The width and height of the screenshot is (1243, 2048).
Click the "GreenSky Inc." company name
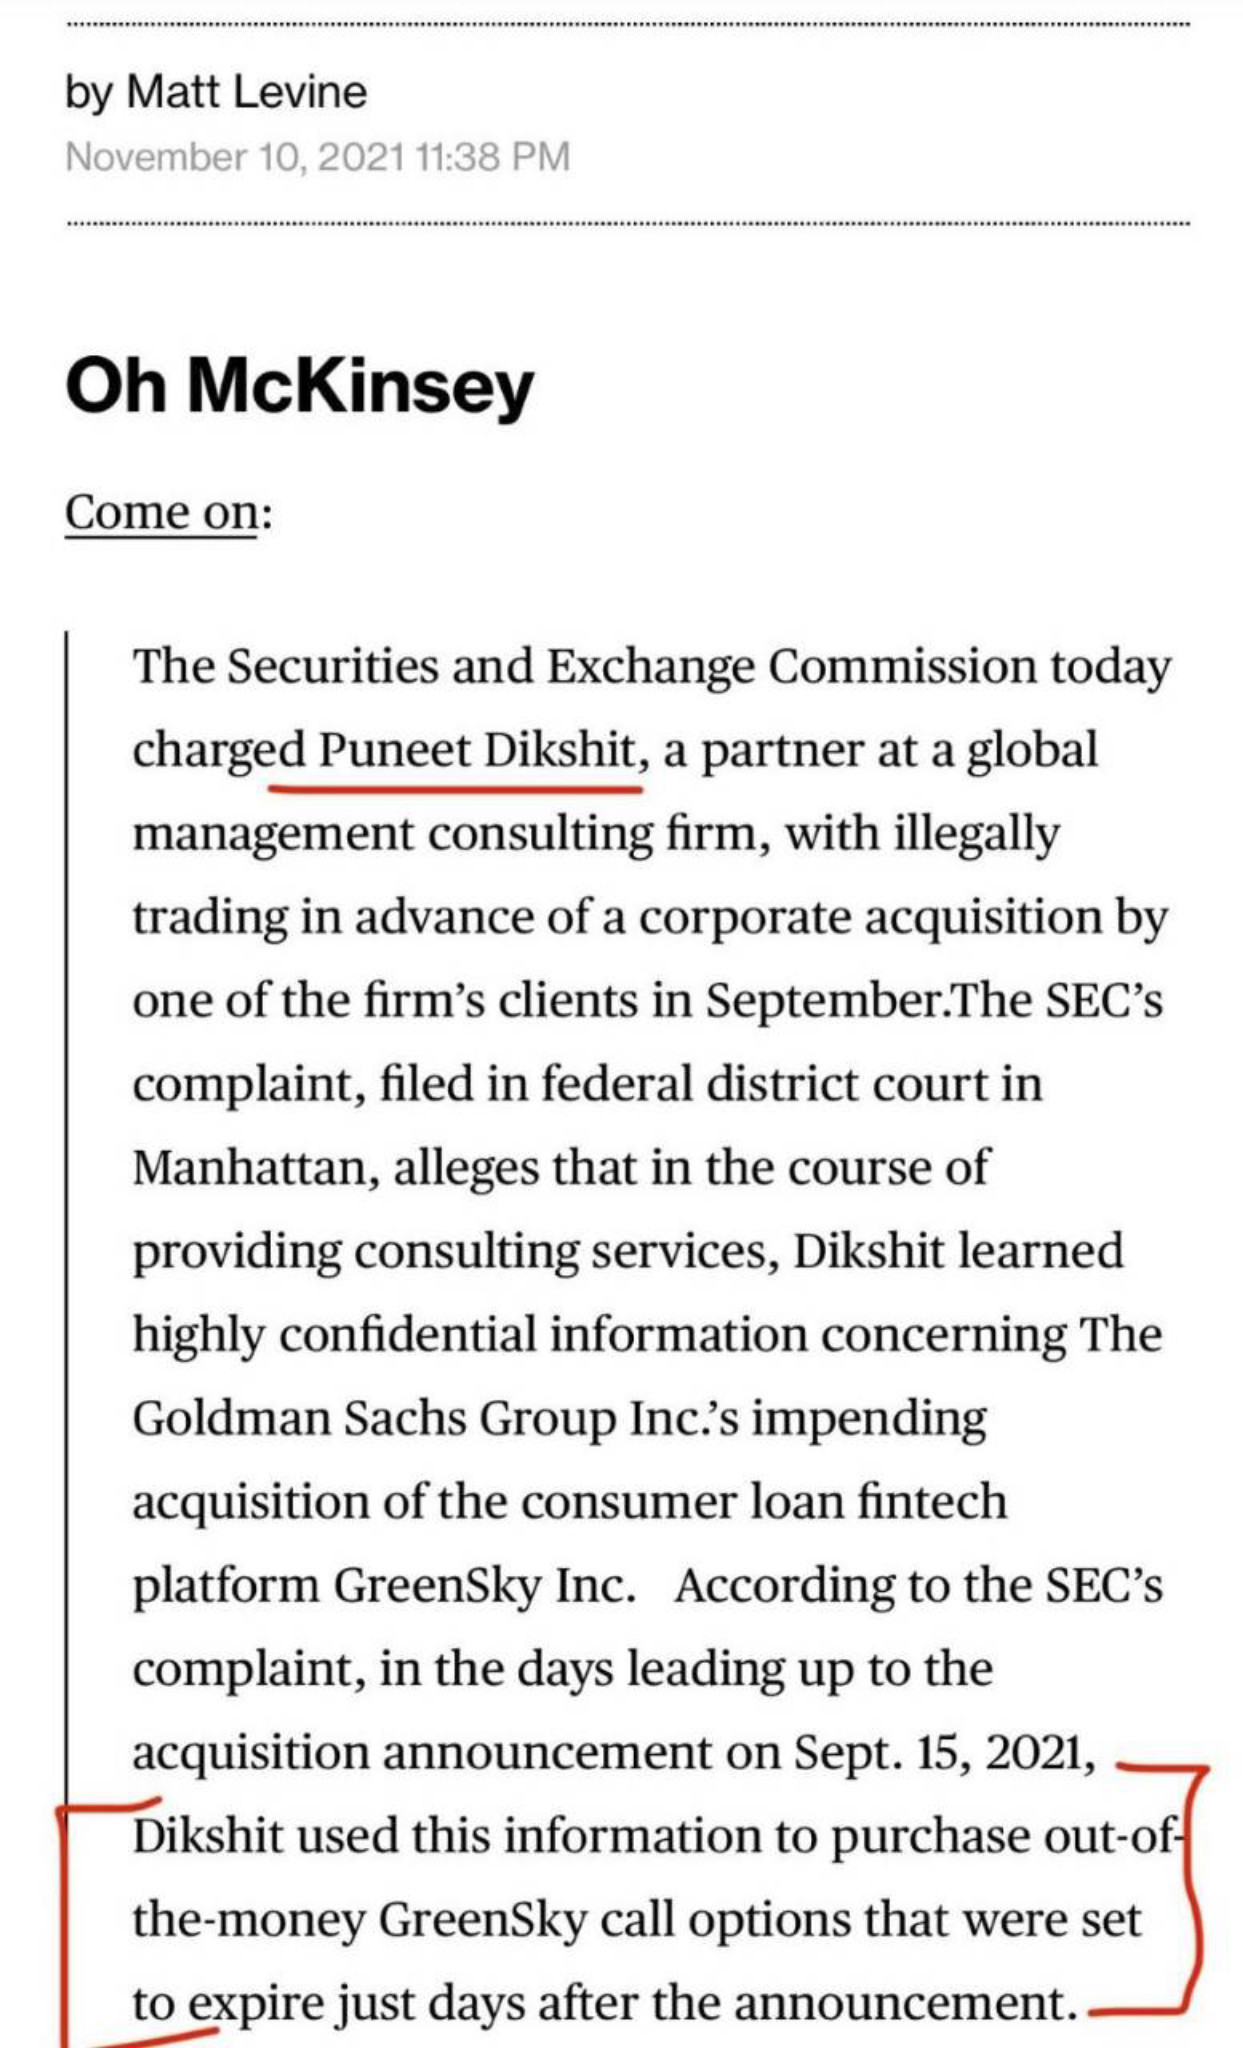coord(484,1586)
